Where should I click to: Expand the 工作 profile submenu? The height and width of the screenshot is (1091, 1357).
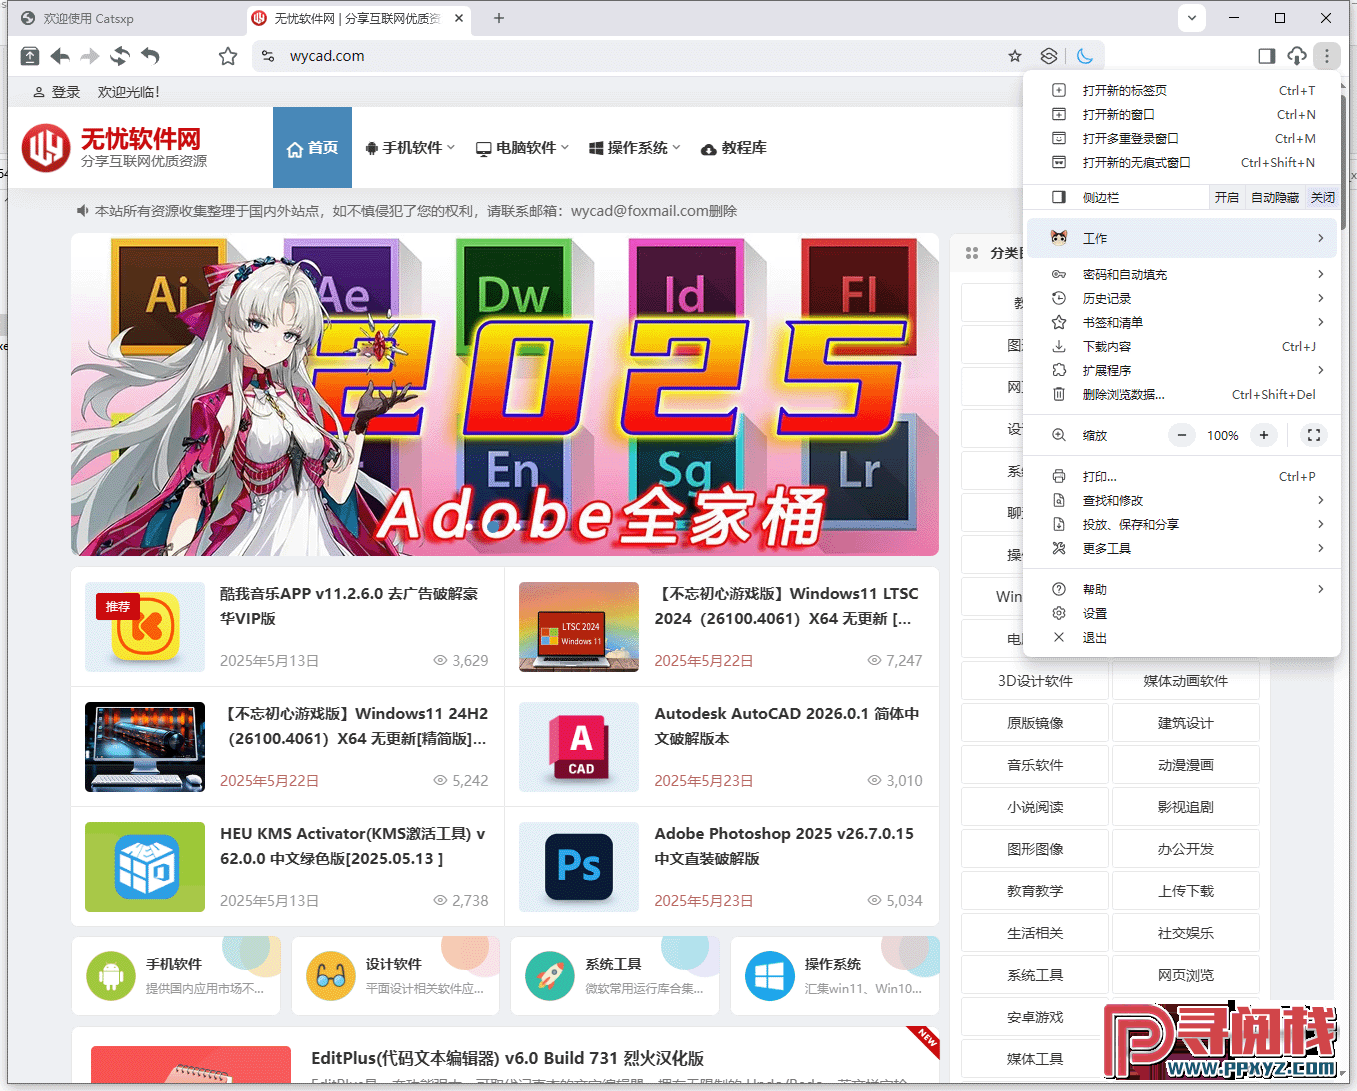pyautogui.click(x=1182, y=238)
